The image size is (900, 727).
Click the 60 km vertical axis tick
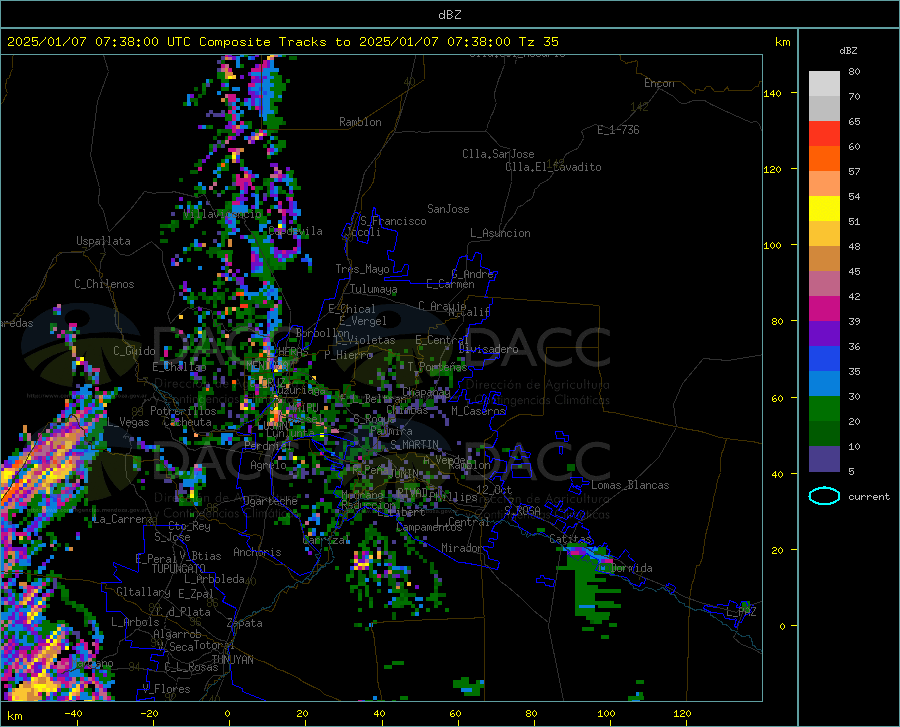pos(777,398)
